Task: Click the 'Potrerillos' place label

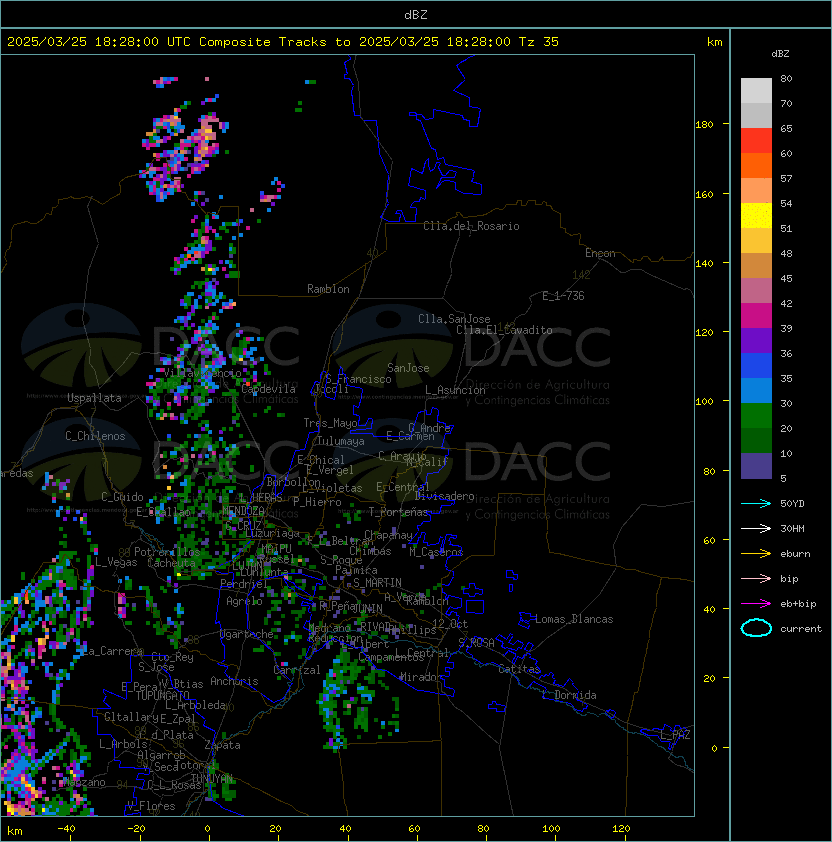Action: pos(167,552)
